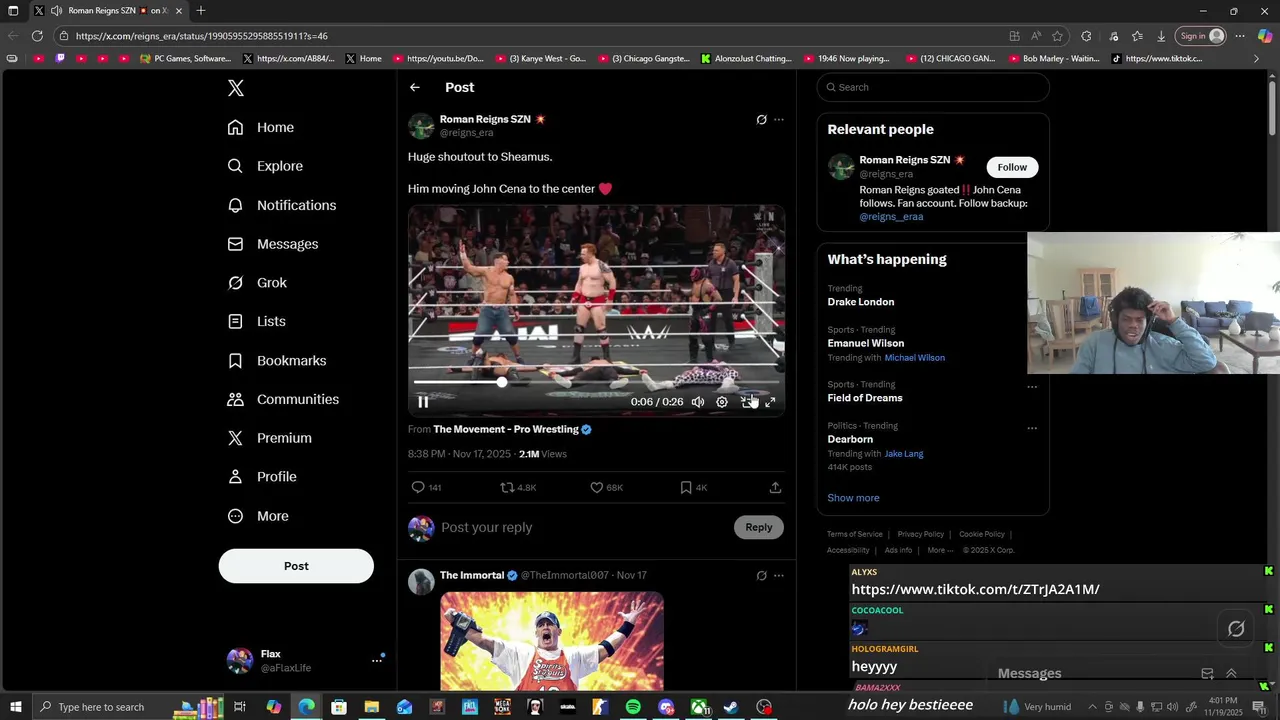The height and width of the screenshot is (720, 1280).
Task: Go back with the Post arrow
Action: 415,88
